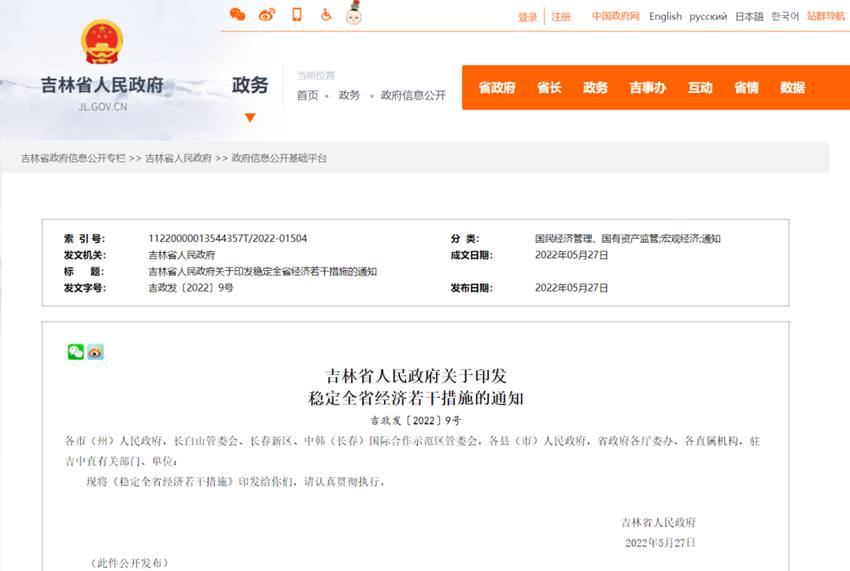Screen dimensions: 850x571
Task: Click the national emblem logo
Action: click(x=100, y=43)
